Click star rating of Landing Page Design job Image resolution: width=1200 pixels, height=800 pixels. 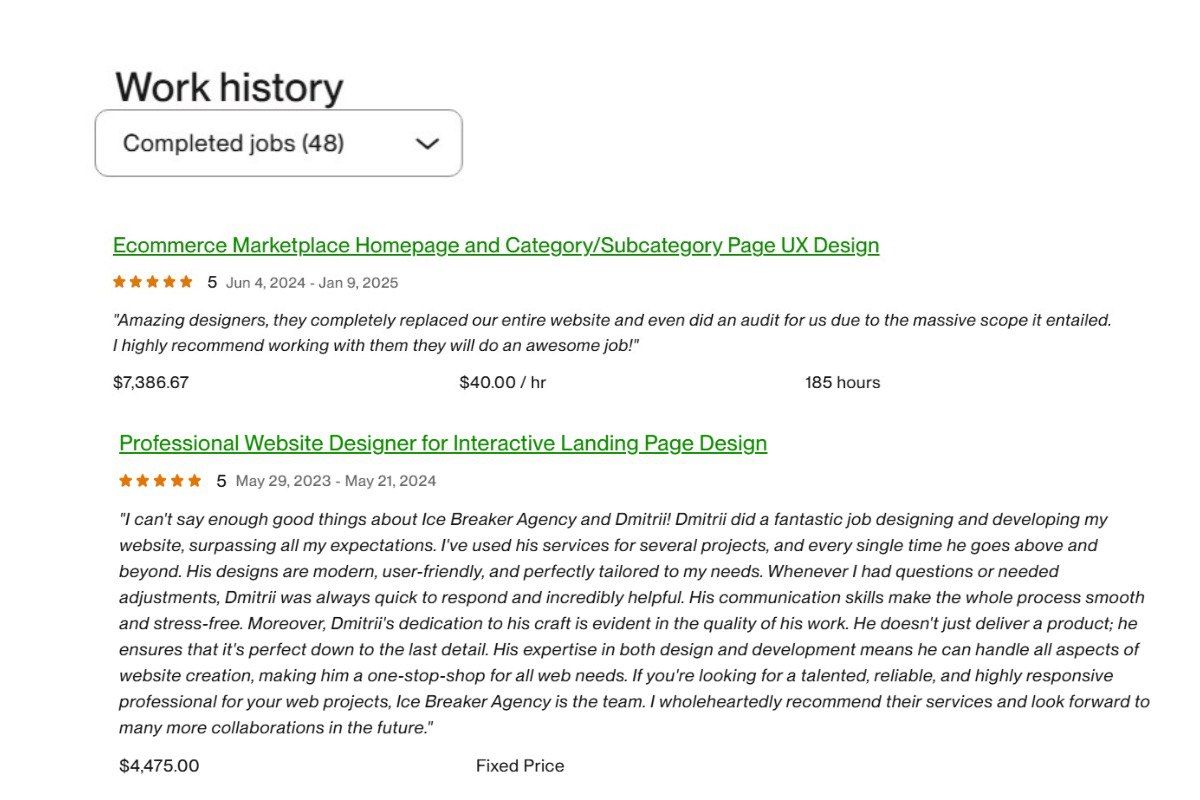point(160,481)
